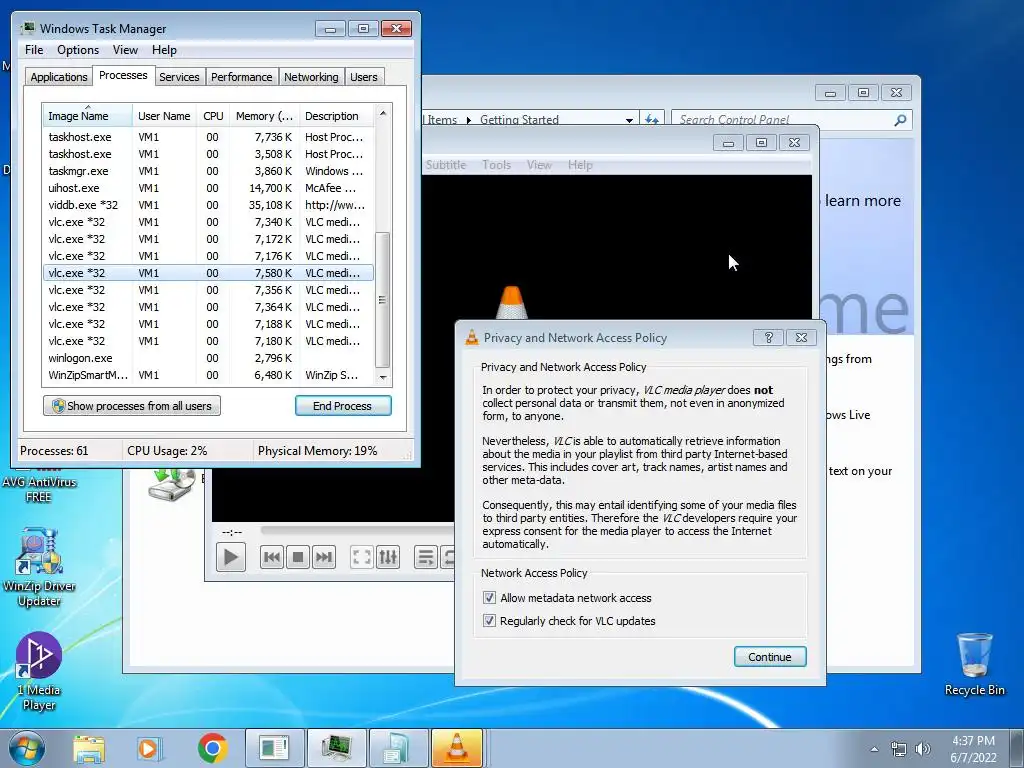1024x768 pixels.
Task: Toggle the VLC playlist view
Action: (426, 557)
